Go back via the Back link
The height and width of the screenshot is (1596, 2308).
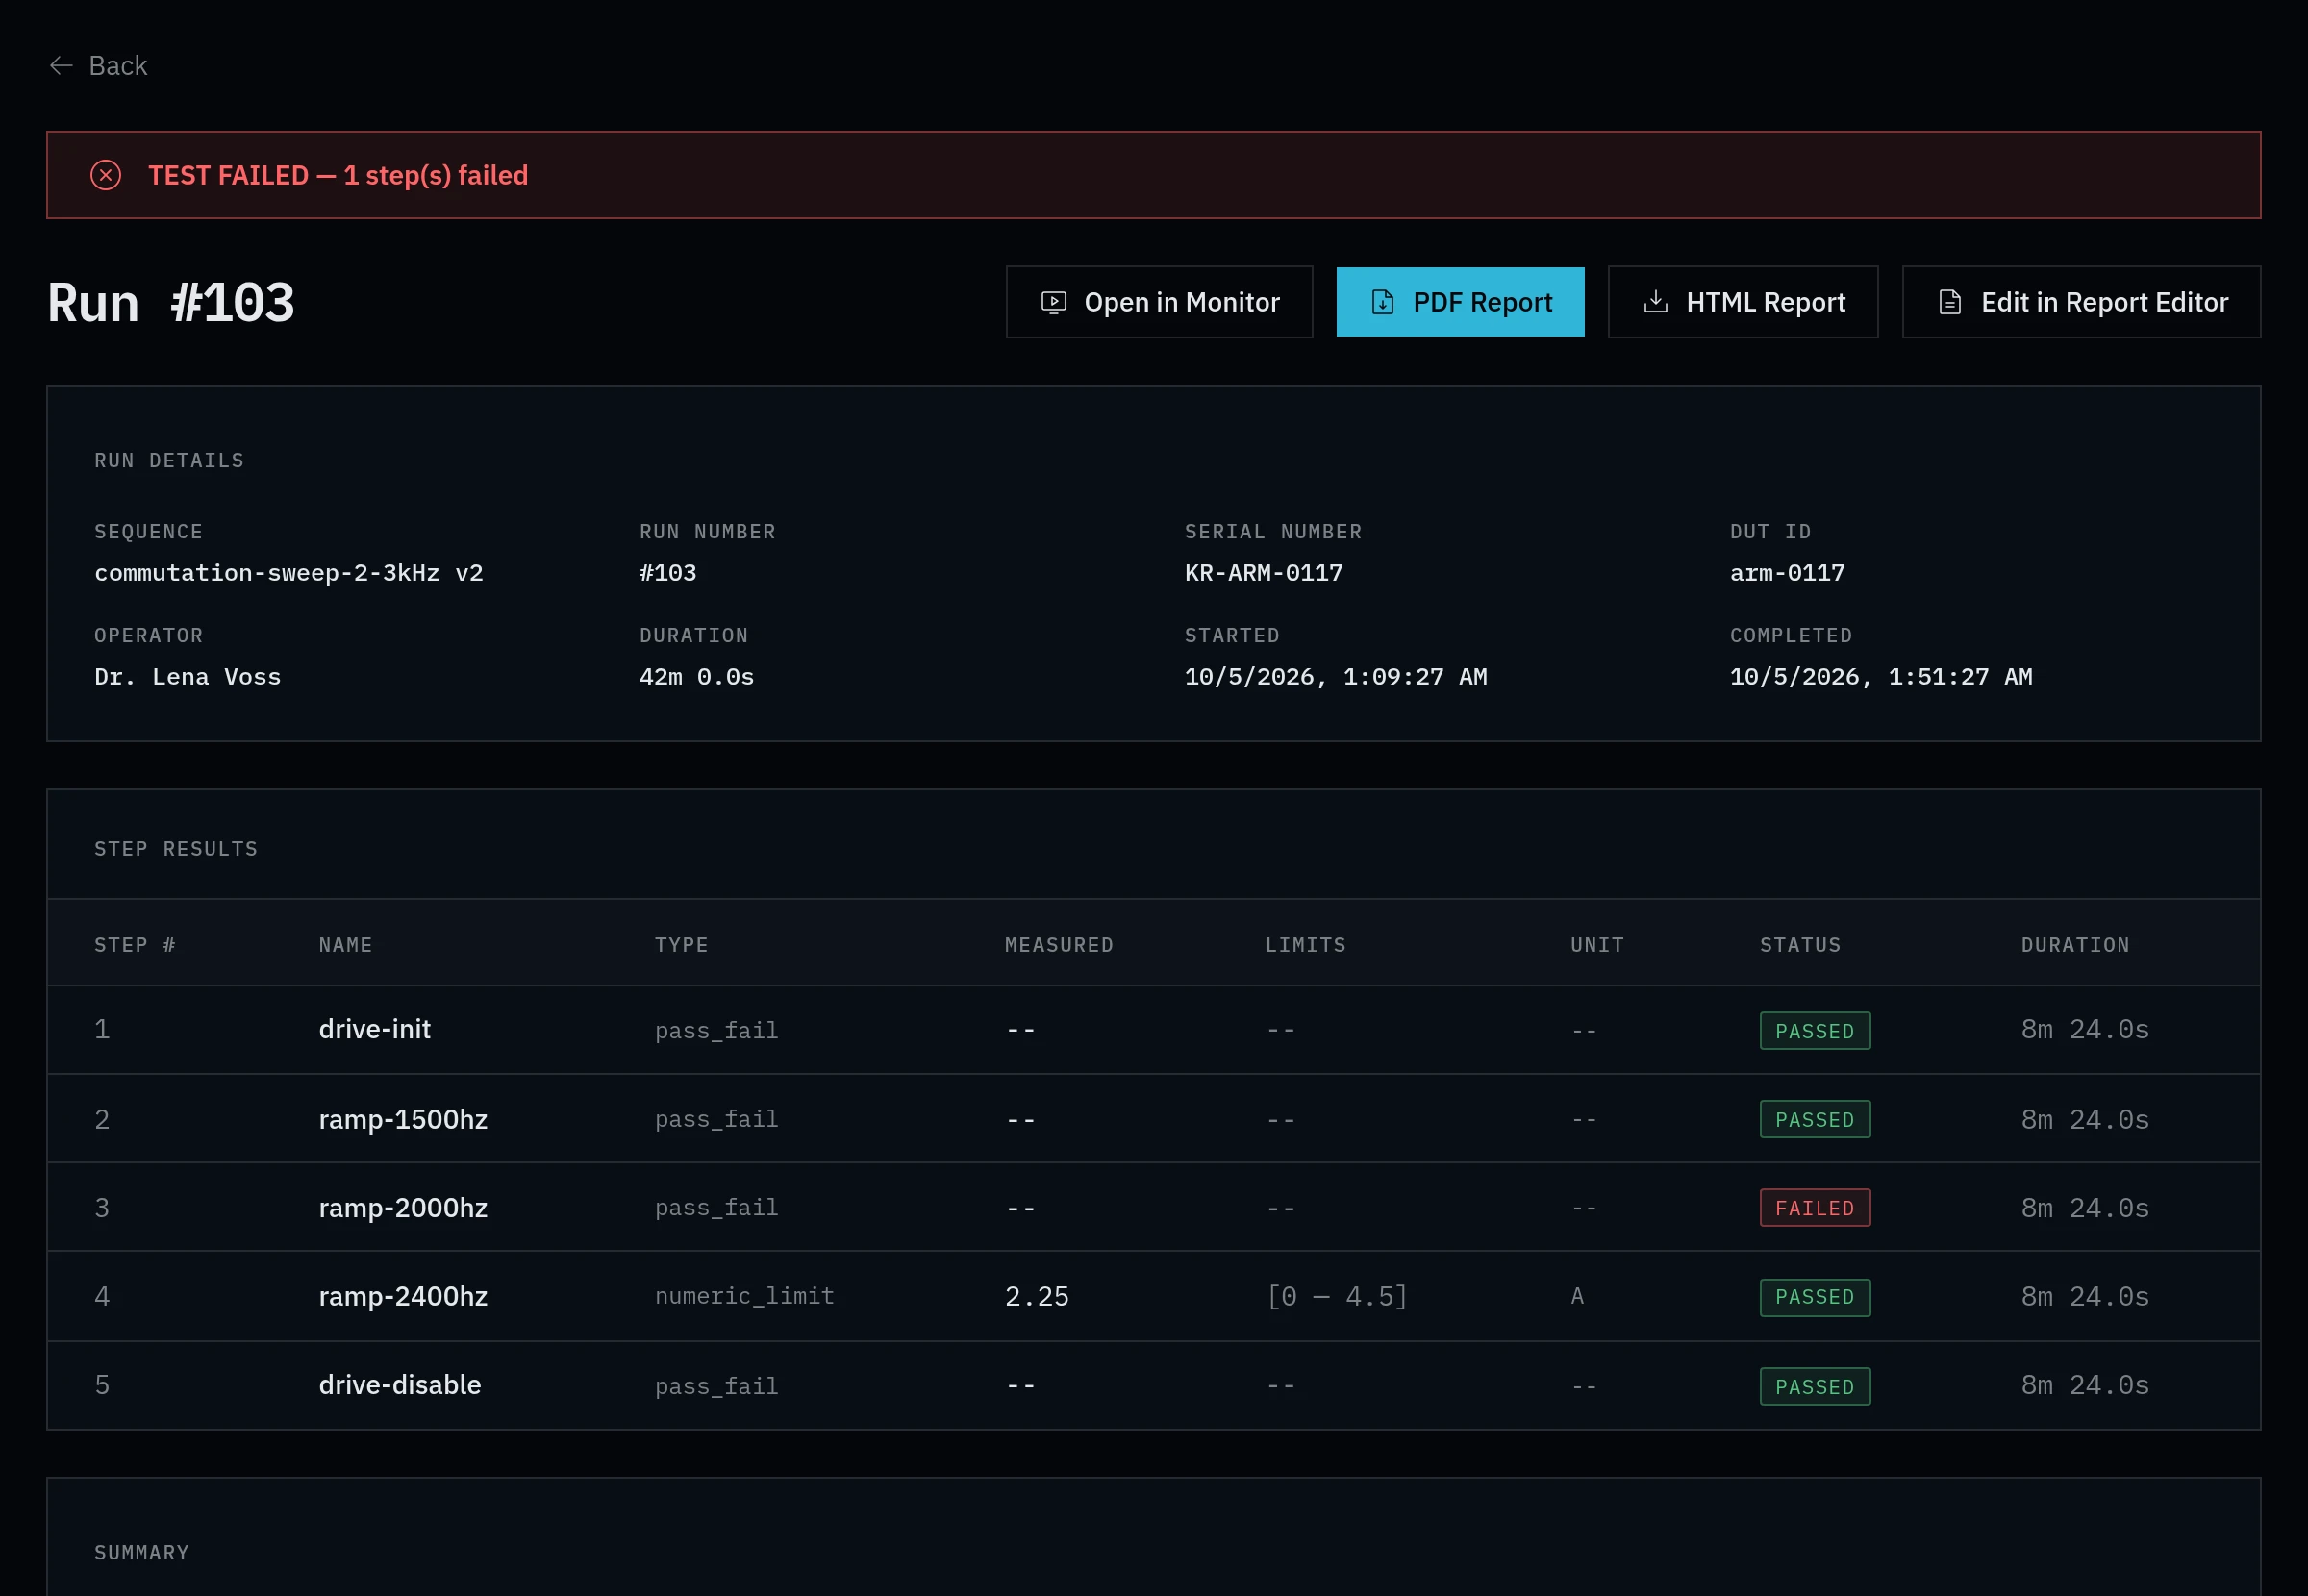[x=98, y=66]
